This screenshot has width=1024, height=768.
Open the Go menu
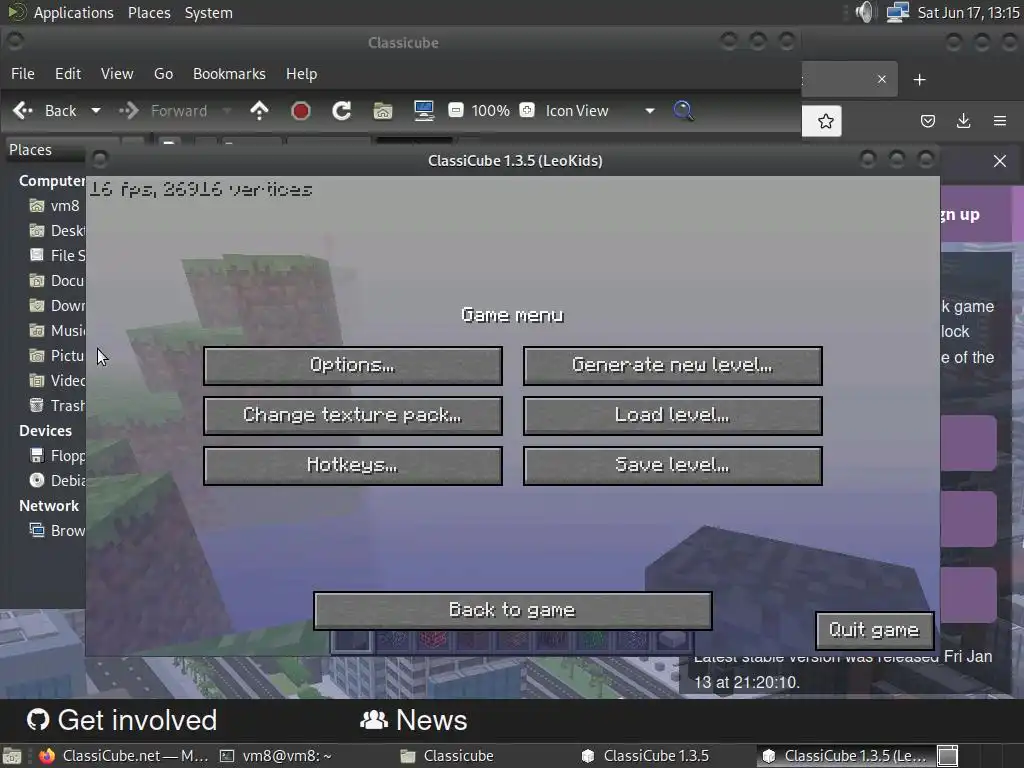tap(163, 74)
